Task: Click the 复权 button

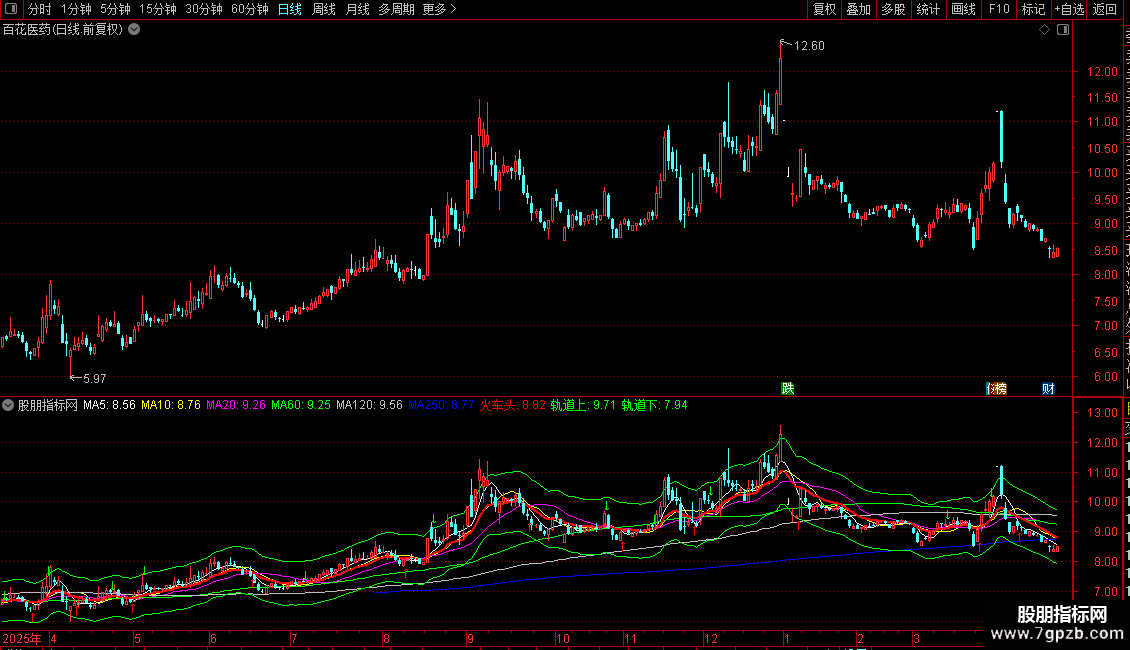Action: pyautogui.click(x=824, y=9)
